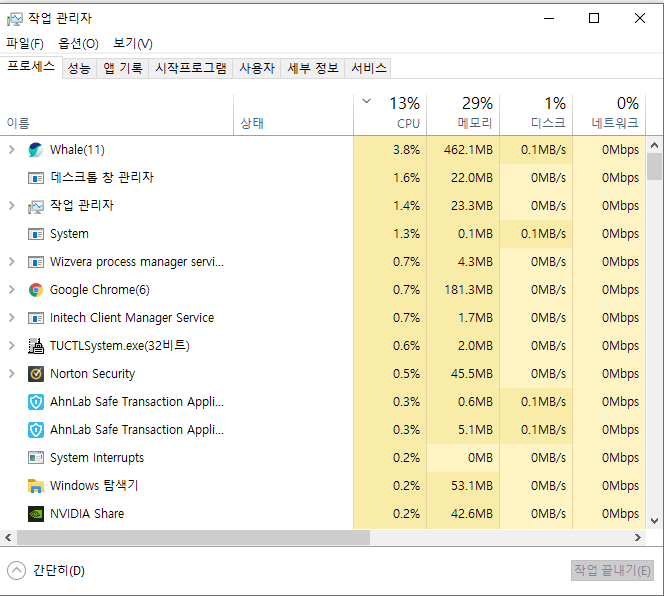664x596 pixels.
Task: Click the 53.1MB memory value
Action: 472,486
